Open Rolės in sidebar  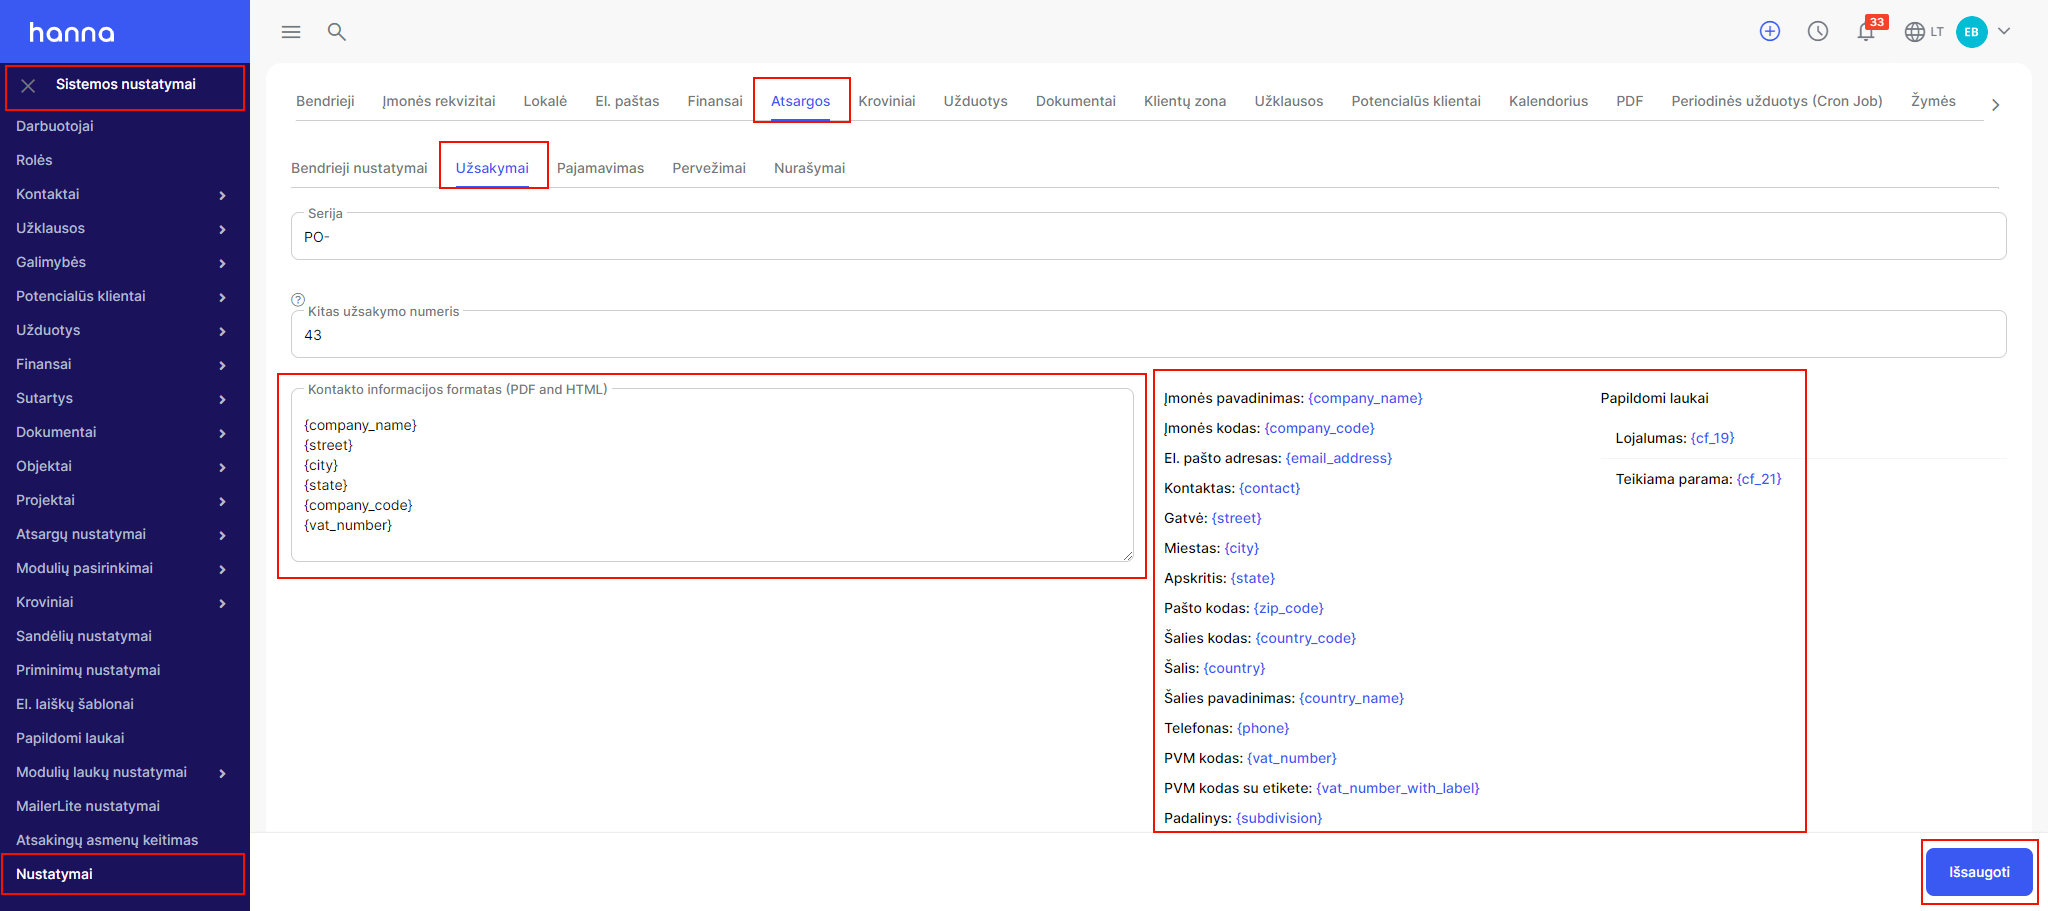pos(34,160)
